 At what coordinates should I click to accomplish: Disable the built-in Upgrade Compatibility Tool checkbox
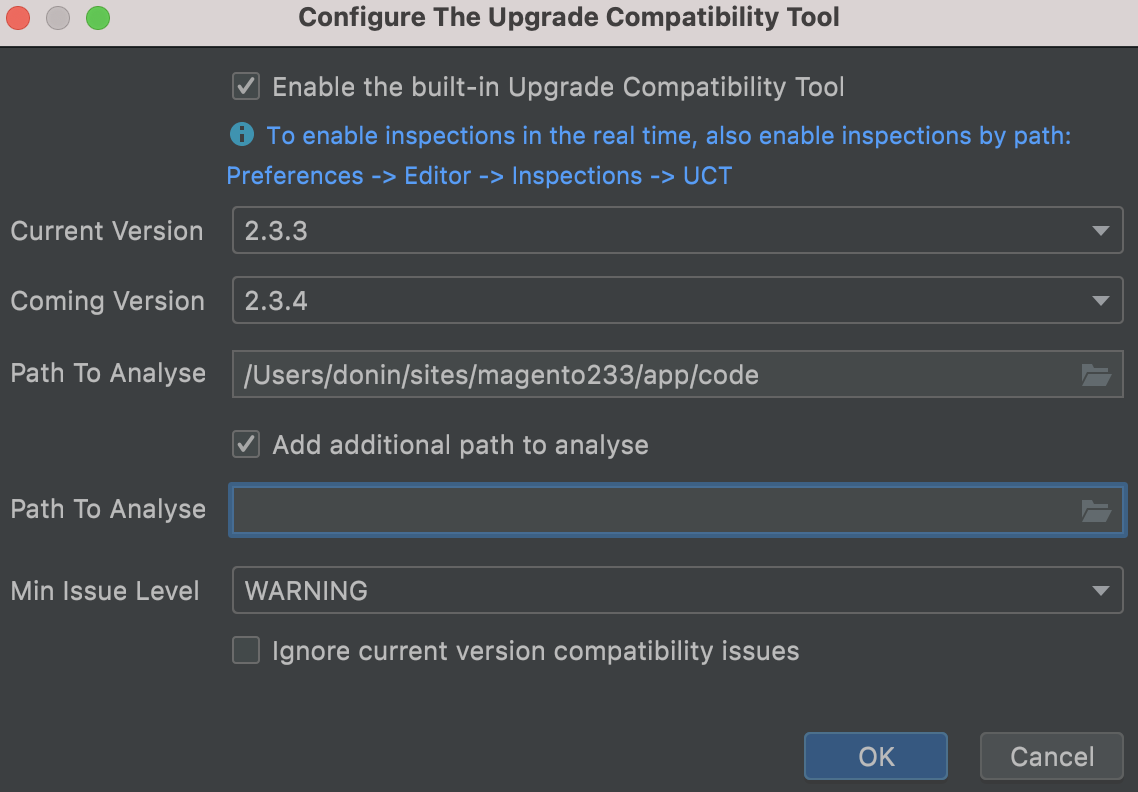[246, 87]
